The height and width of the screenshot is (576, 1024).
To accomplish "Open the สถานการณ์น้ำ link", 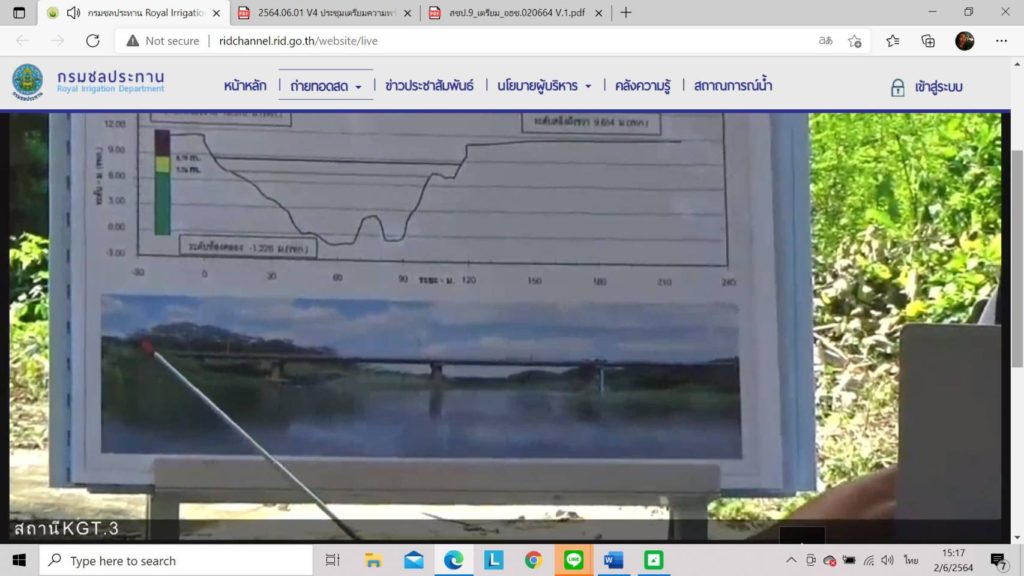I will [733, 86].
